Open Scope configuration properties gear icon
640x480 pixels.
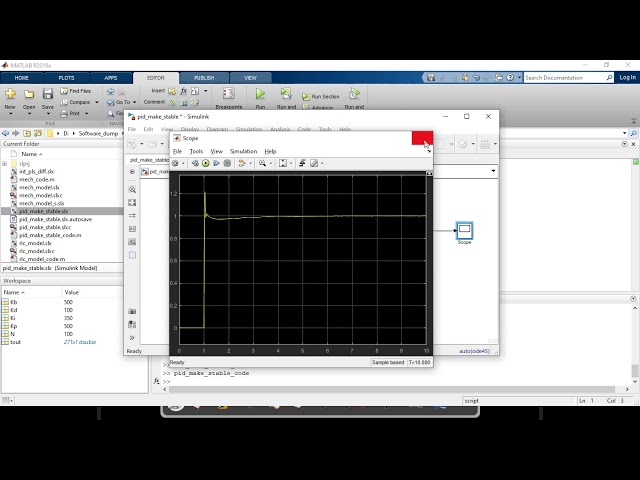coord(176,163)
